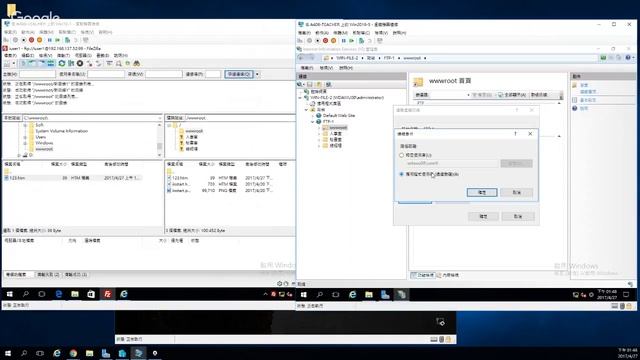
Task: Reconnect to last server in FileZilla
Action: pos(99,63)
